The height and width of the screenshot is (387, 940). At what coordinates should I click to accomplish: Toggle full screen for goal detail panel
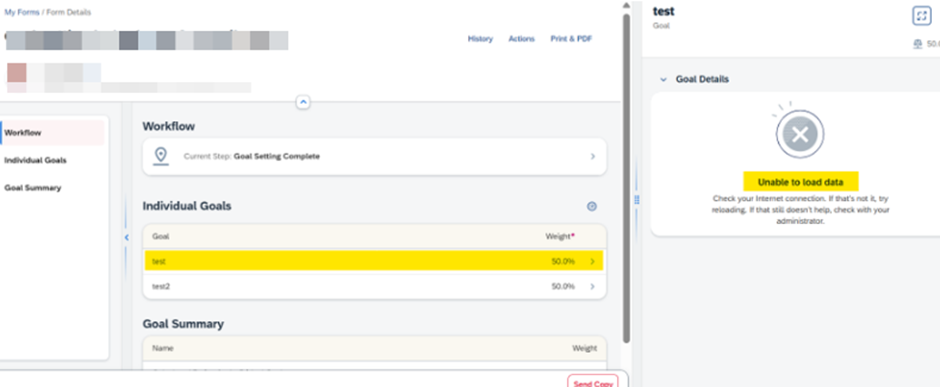pyautogui.click(x=921, y=16)
